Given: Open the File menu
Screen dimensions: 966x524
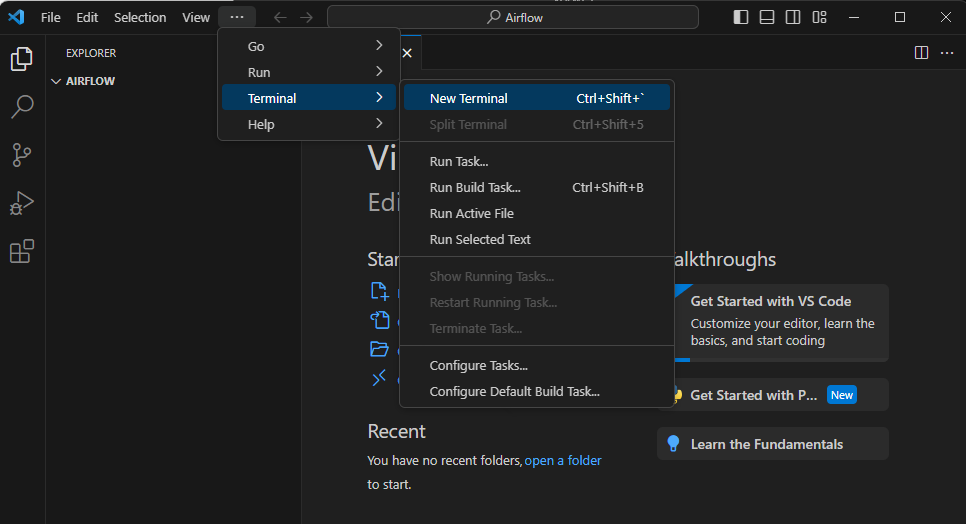Looking at the screenshot, I should [x=51, y=17].
